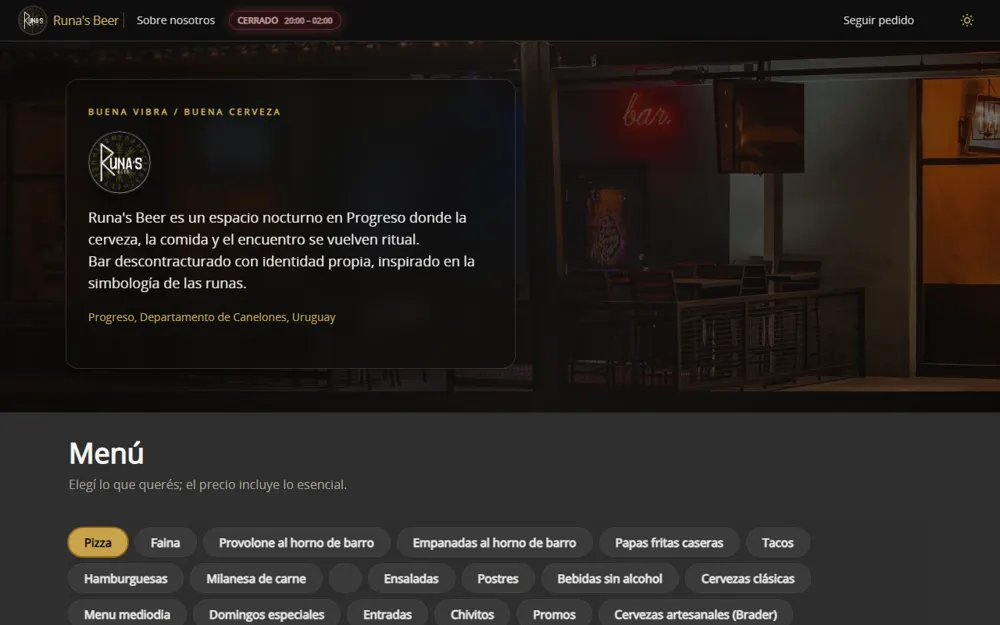Select the Cervezas clásicas category
Screen dimensions: 1000x625
point(747,578)
